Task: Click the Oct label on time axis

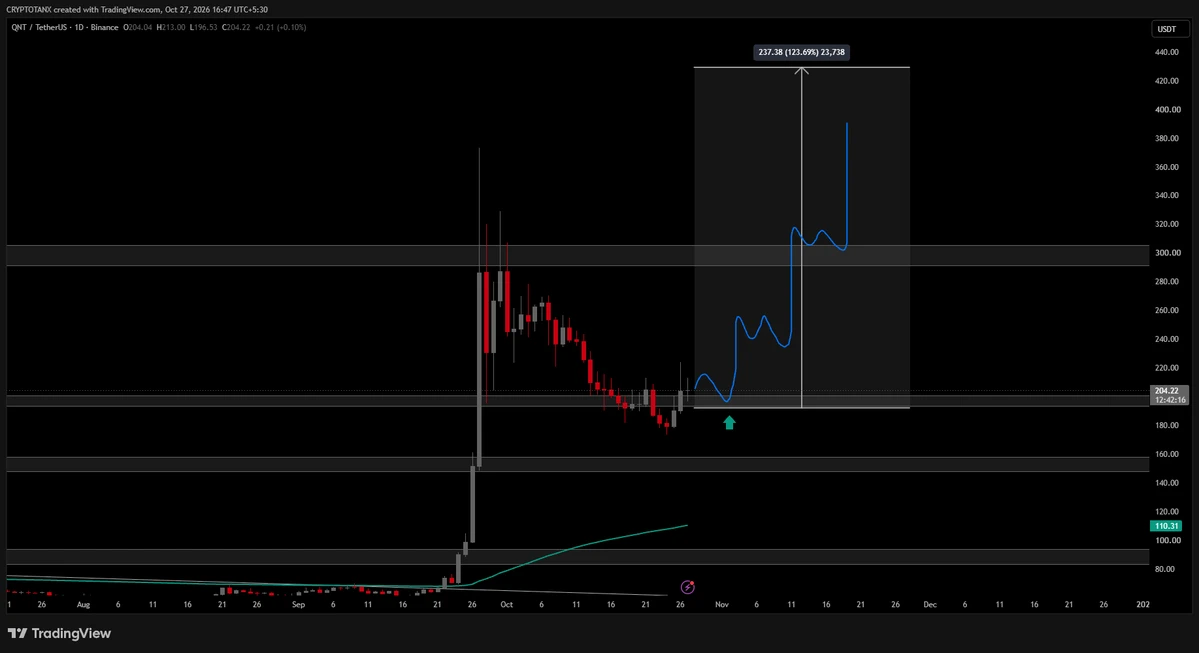Action: 506,604
